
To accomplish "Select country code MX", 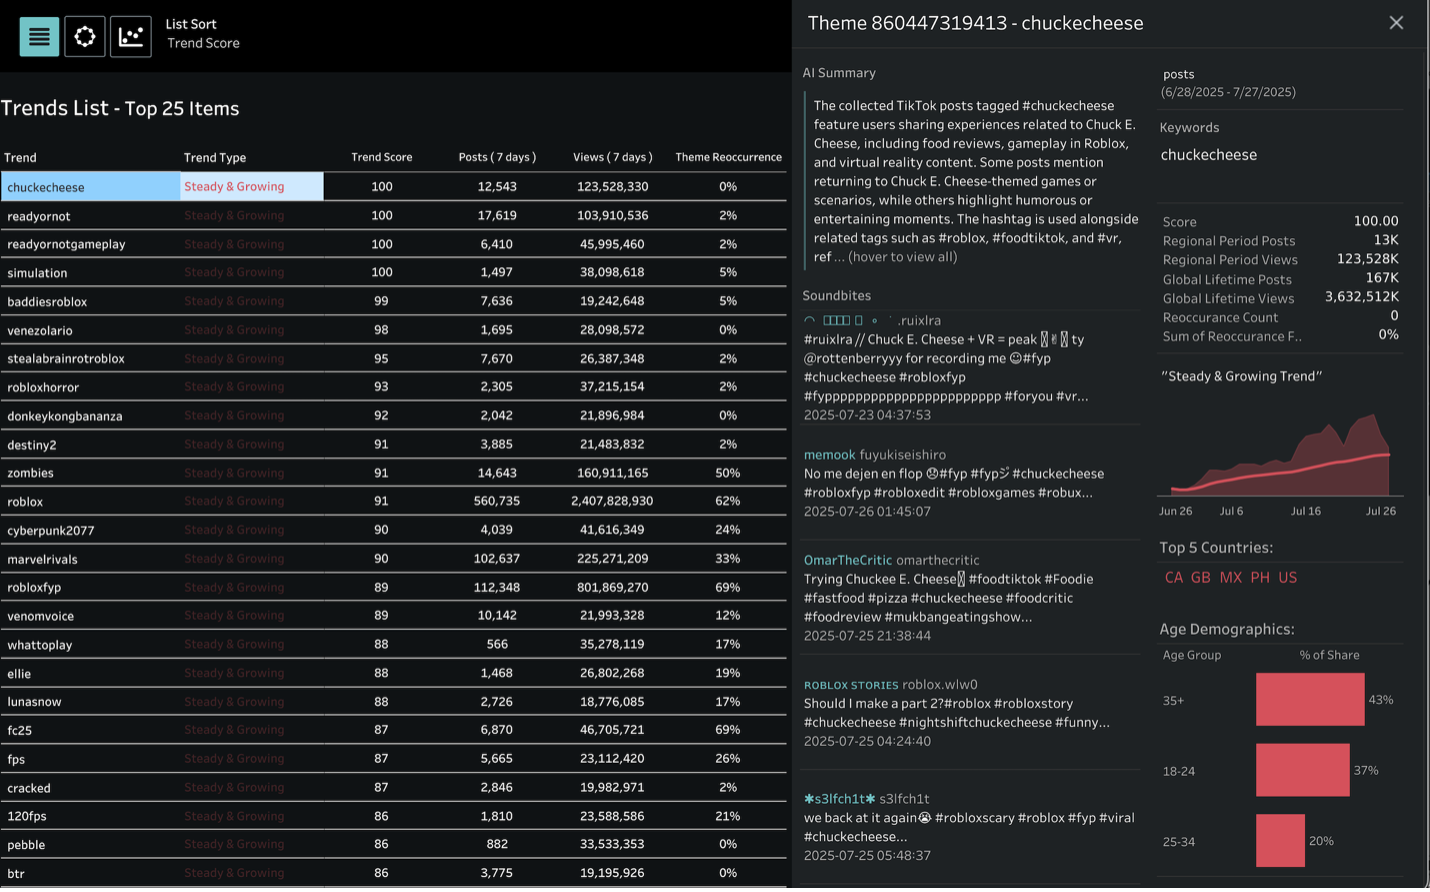I will (x=1231, y=578).
